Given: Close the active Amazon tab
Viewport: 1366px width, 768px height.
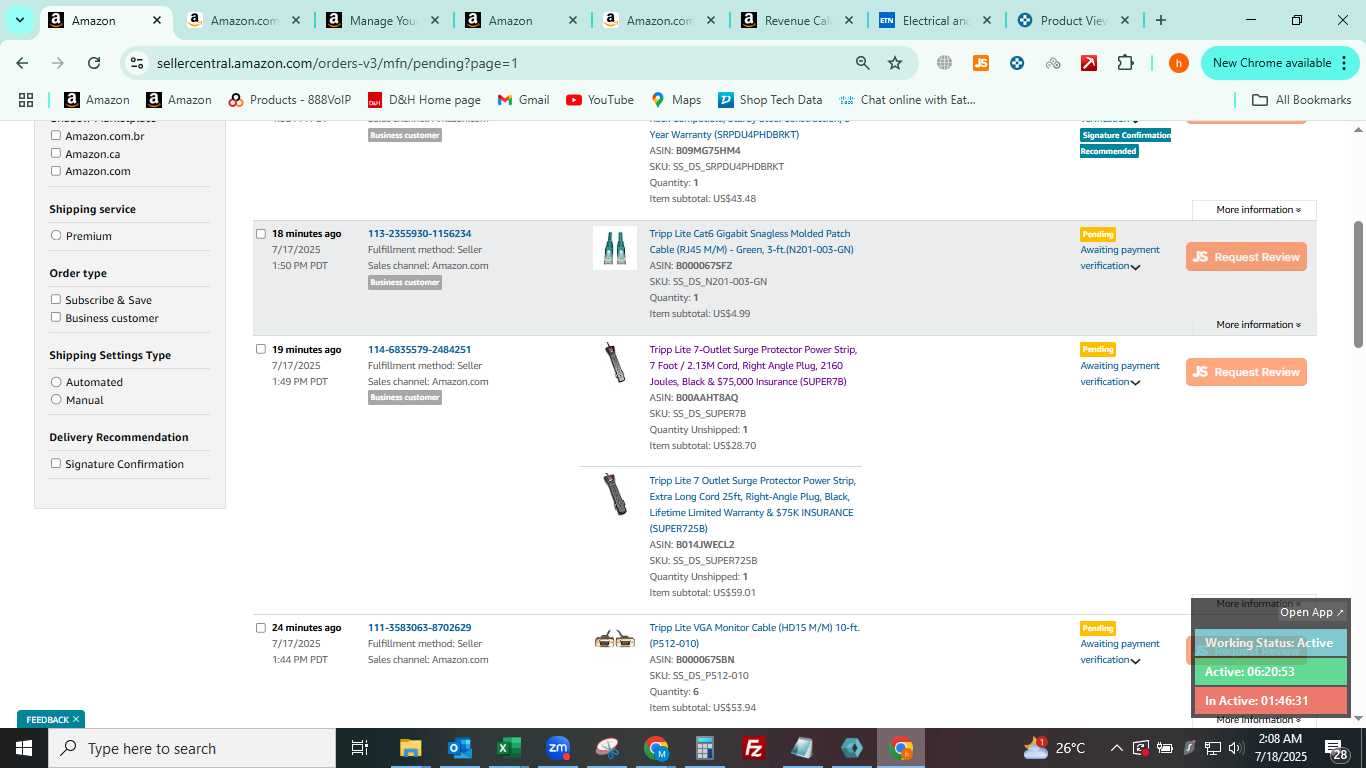Looking at the screenshot, I should tap(157, 20).
